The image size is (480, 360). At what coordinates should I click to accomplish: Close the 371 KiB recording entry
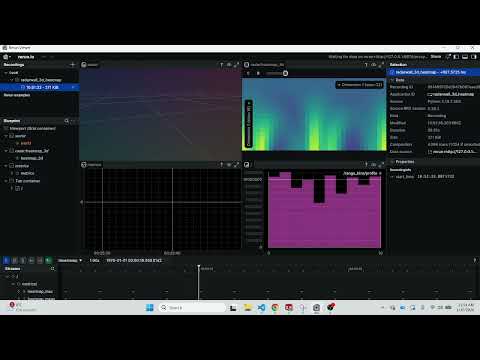(x=73, y=87)
